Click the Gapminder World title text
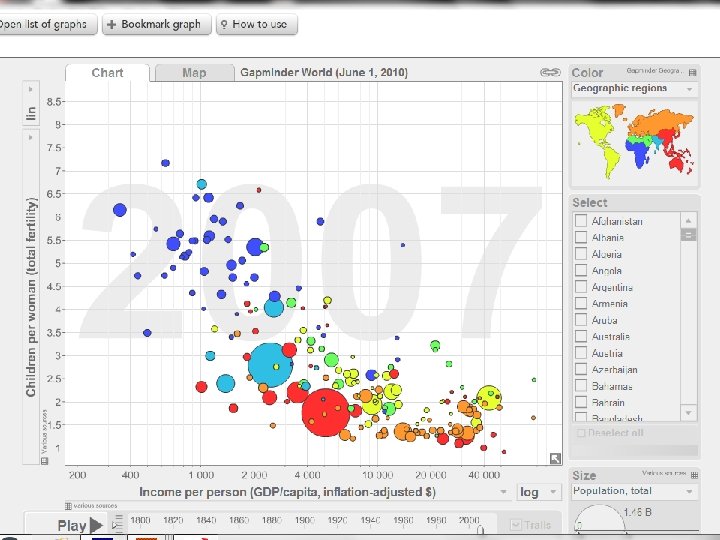The width and height of the screenshot is (720, 540). (324, 73)
